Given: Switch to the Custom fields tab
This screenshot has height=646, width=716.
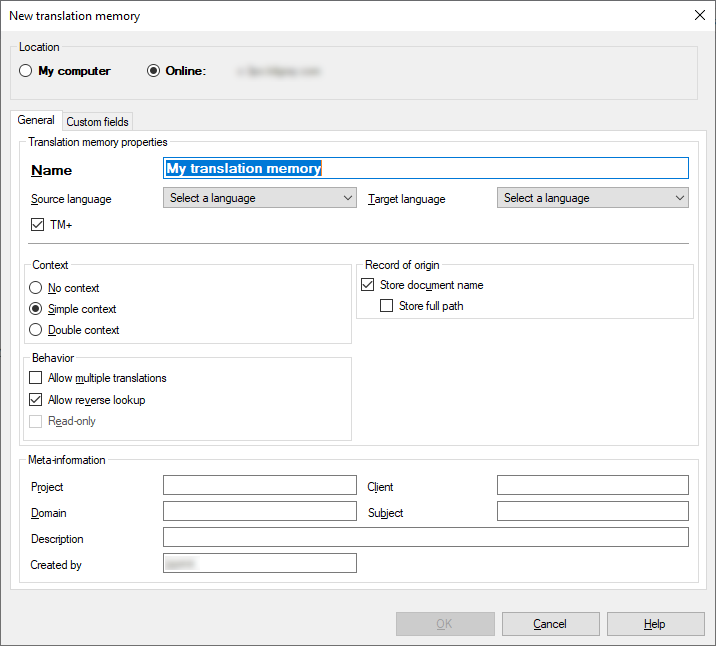Looking at the screenshot, I should (97, 122).
